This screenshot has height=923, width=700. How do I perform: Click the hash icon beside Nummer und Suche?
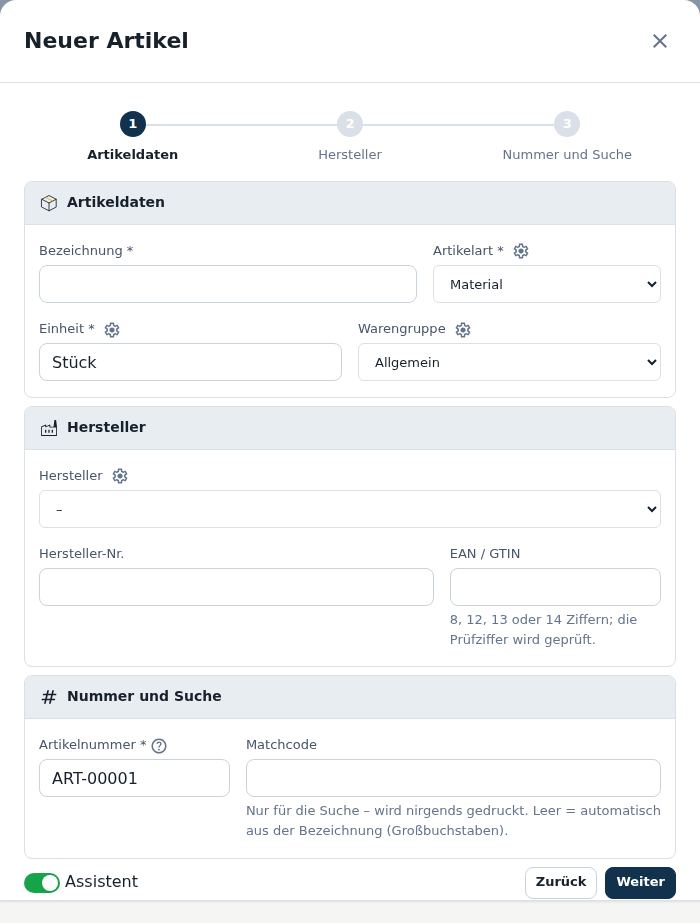pyautogui.click(x=49, y=697)
